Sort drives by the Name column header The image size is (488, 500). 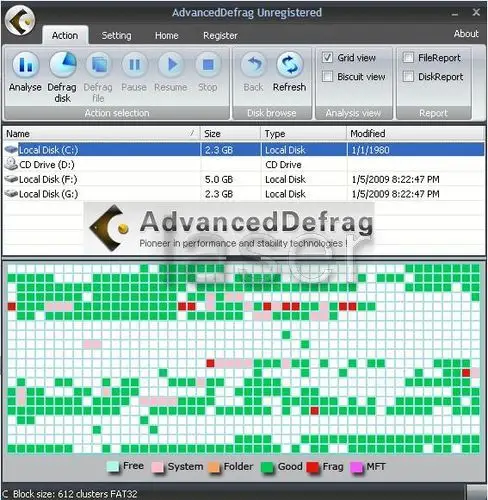click(101, 134)
